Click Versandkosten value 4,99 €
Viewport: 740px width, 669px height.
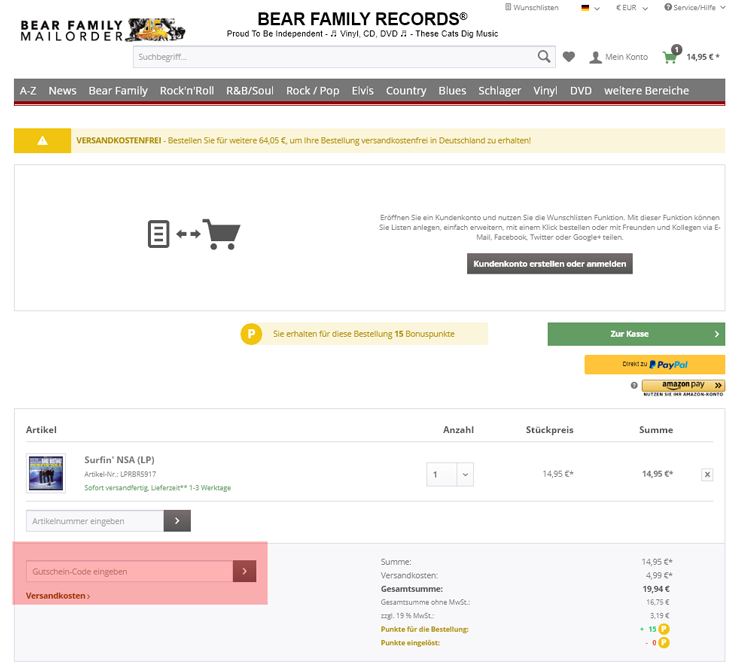(x=659, y=575)
